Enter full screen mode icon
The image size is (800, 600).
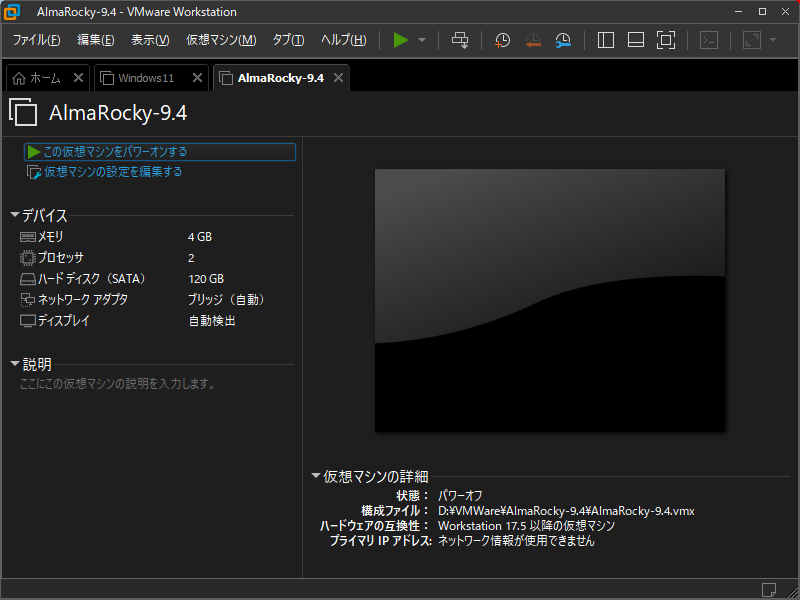click(x=666, y=40)
